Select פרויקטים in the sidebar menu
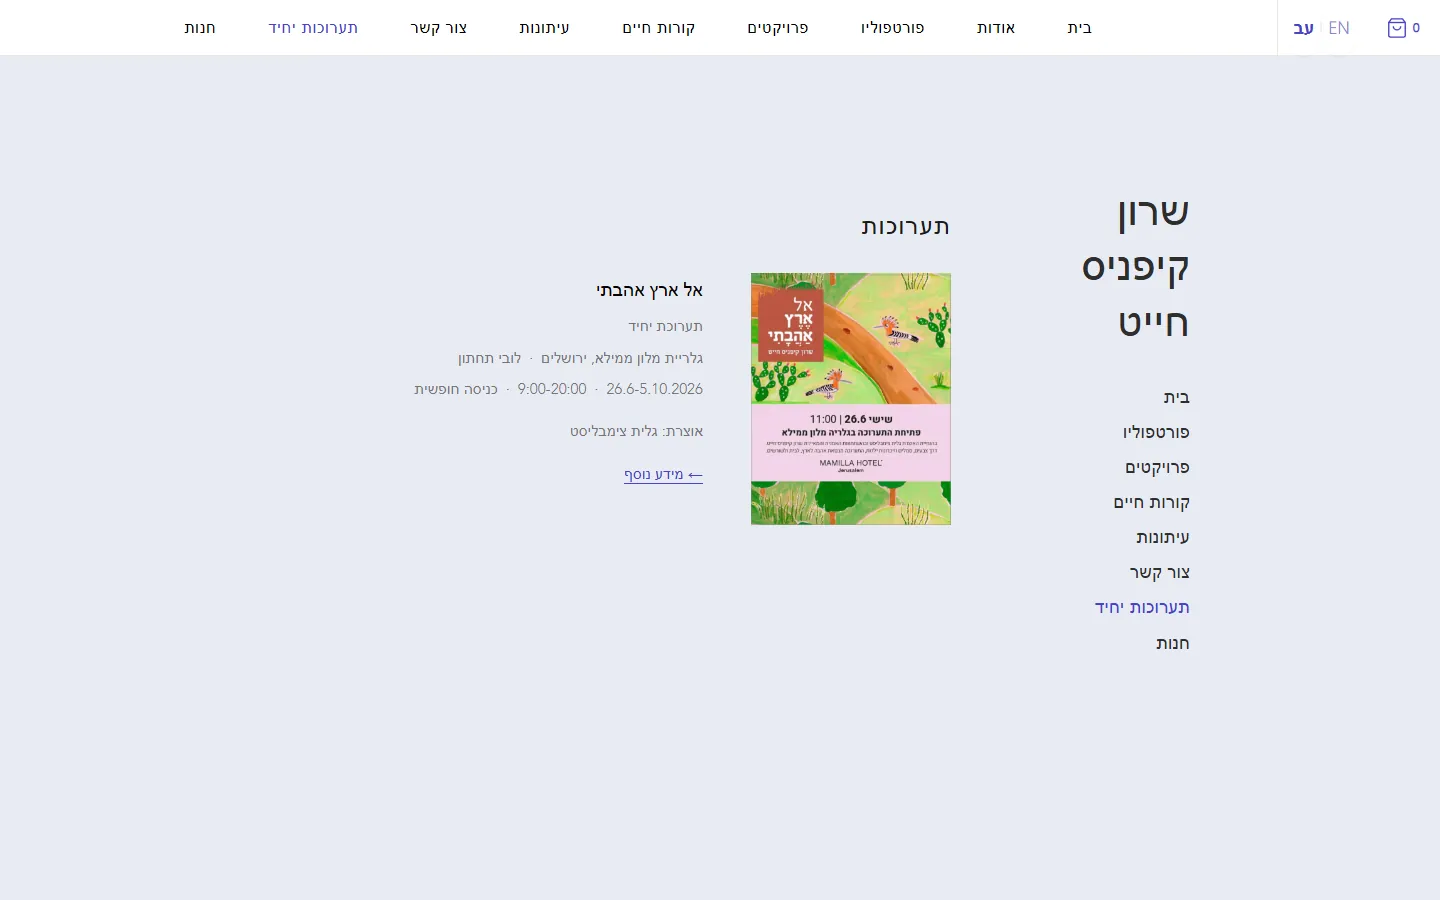The image size is (1440, 900). coord(1158,467)
